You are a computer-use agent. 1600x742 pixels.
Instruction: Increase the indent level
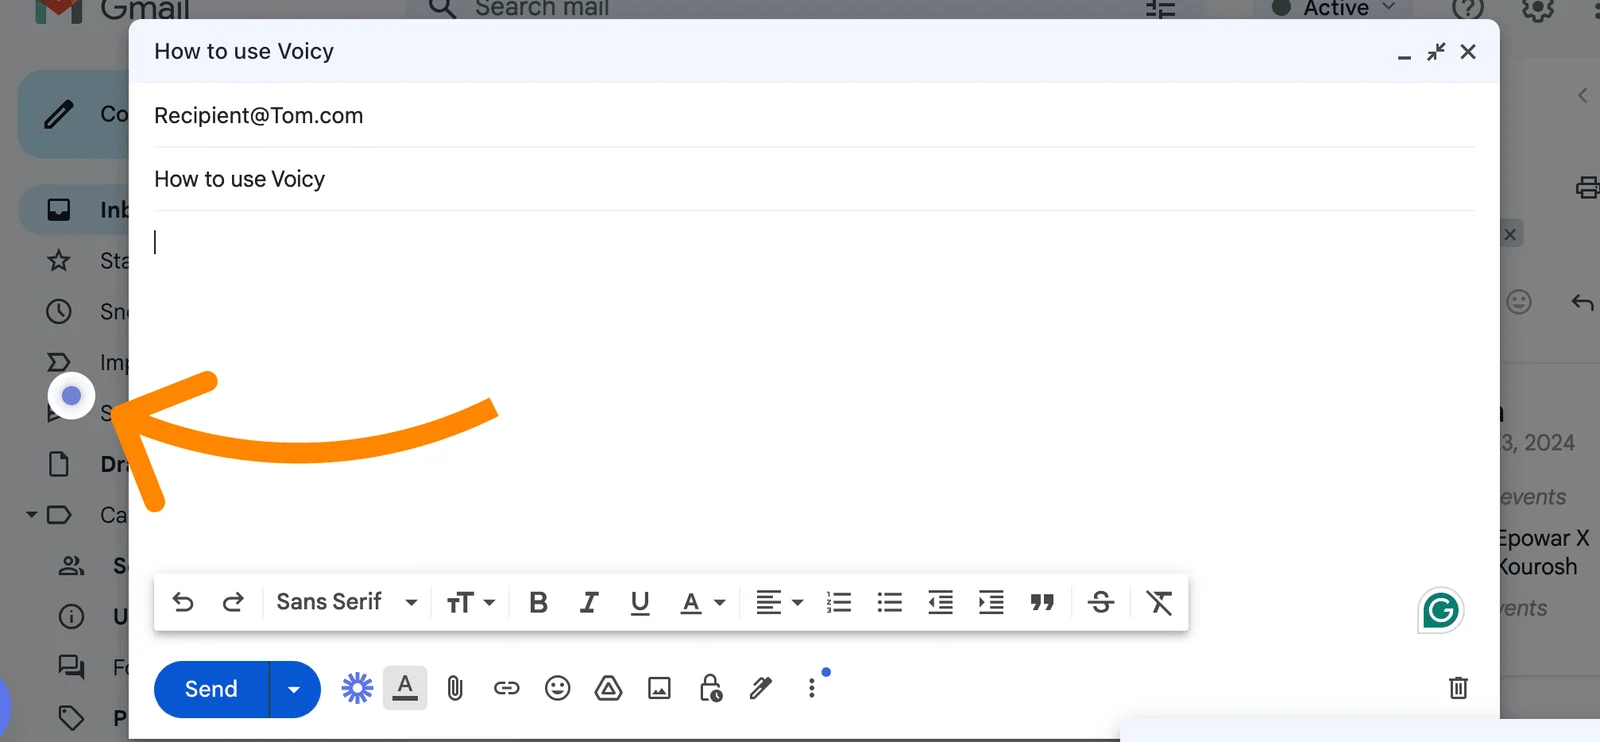pyautogui.click(x=991, y=602)
